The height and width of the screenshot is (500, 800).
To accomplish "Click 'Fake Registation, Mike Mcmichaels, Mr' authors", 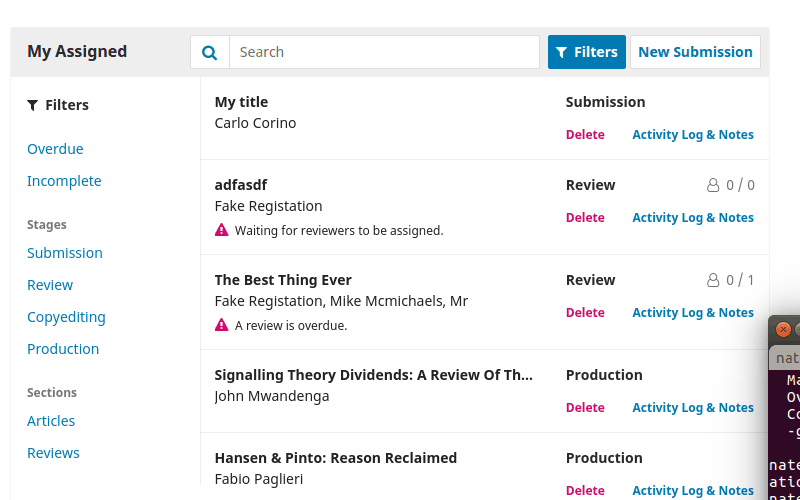I will coord(341,301).
